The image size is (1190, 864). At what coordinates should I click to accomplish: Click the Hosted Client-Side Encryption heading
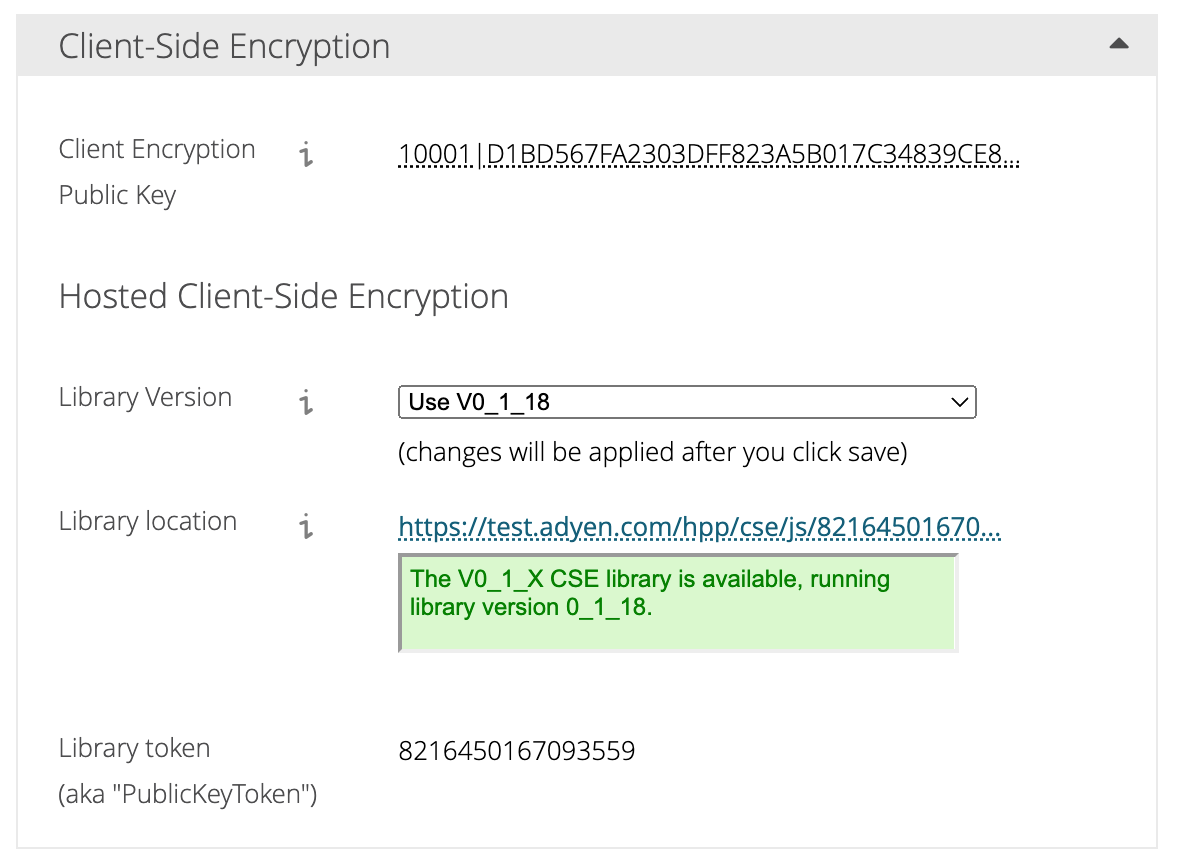click(284, 296)
